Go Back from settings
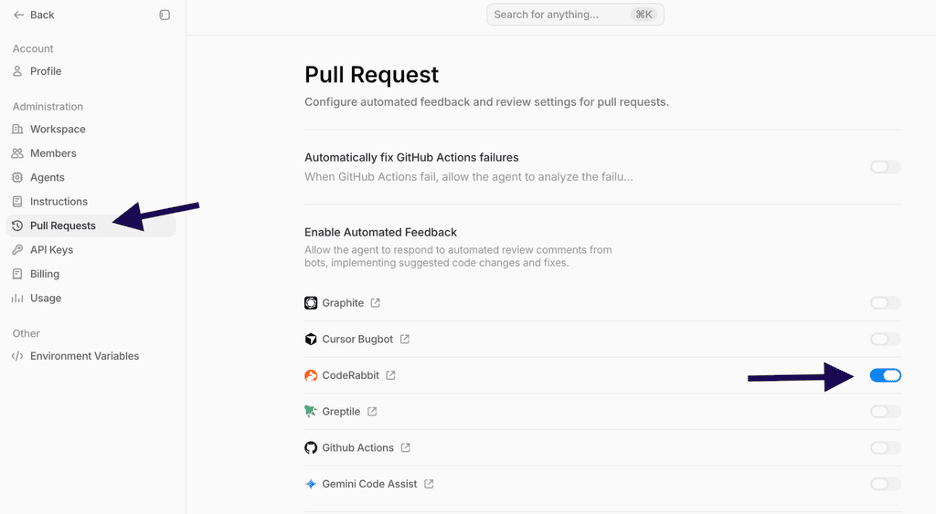Screen dimensions: 936x514 (34, 15)
